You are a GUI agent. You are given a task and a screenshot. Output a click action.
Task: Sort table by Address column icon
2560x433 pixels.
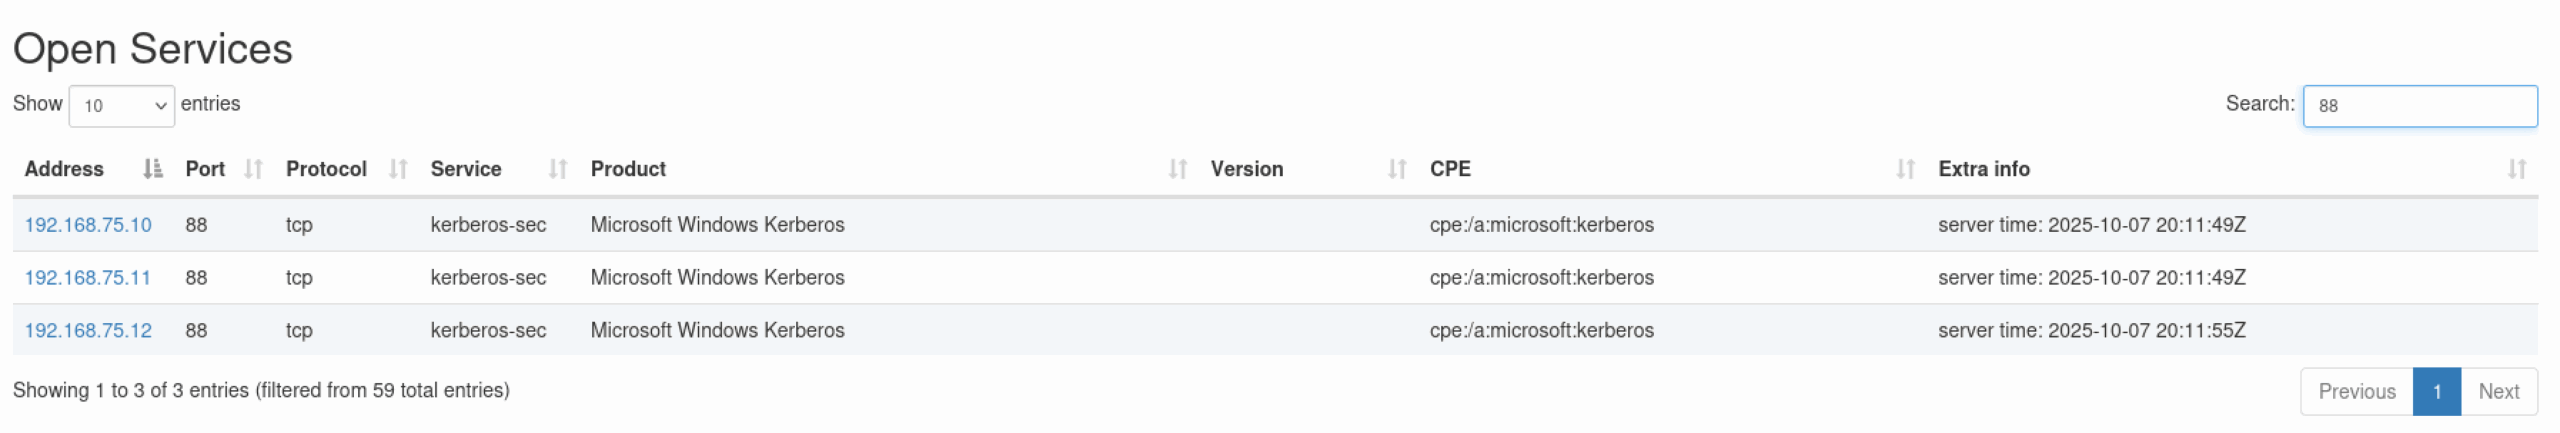point(152,169)
